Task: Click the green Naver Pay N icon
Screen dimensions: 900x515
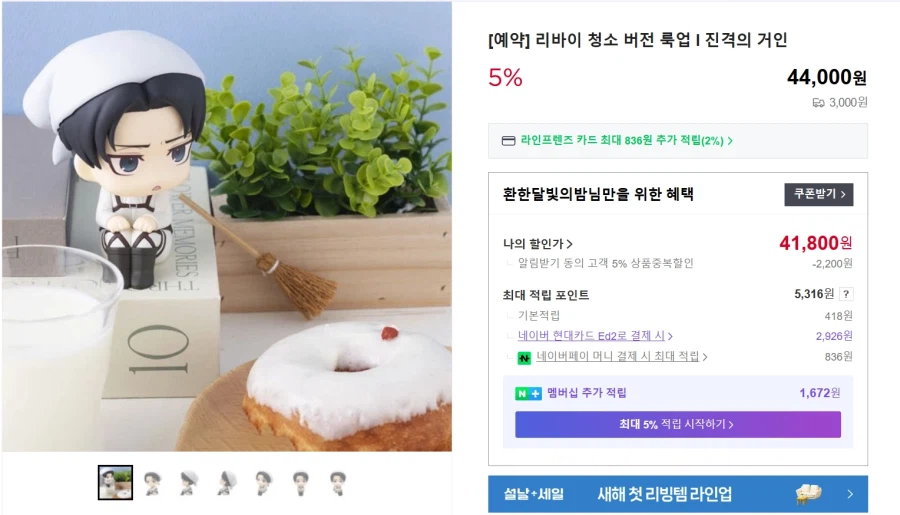Action: point(523,358)
